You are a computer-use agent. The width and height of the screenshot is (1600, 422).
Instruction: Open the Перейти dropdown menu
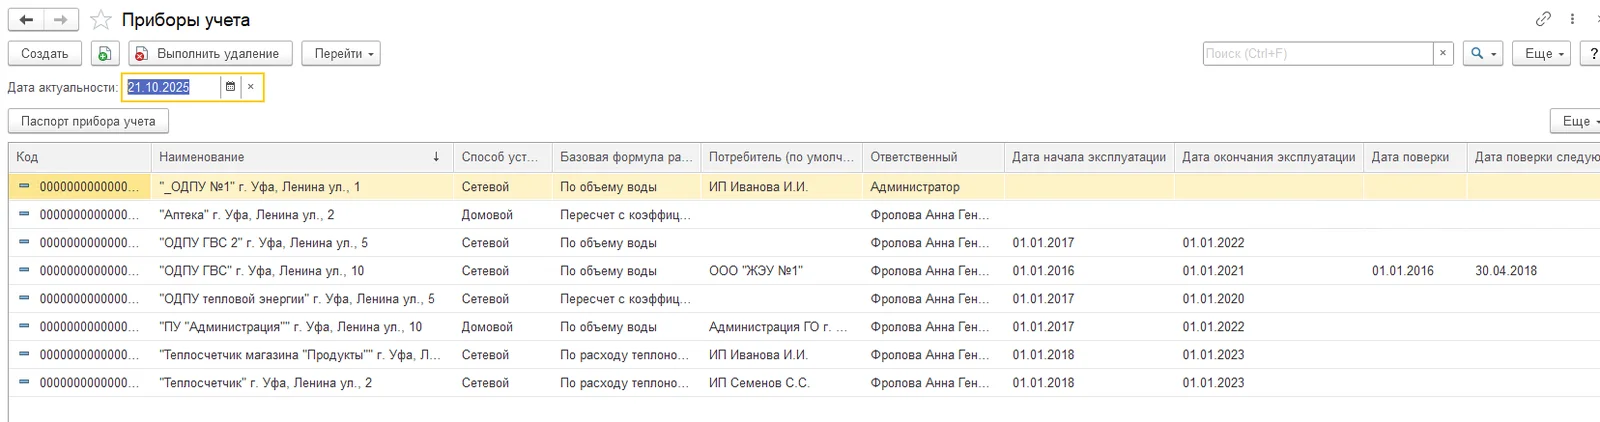pyautogui.click(x=341, y=53)
